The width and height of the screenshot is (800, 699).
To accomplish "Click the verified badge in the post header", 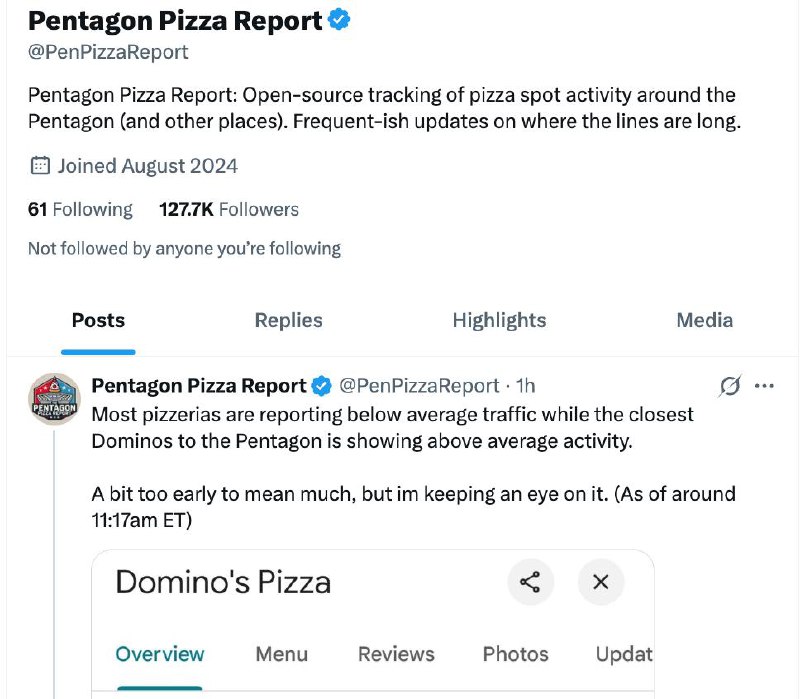I will click(321, 386).
